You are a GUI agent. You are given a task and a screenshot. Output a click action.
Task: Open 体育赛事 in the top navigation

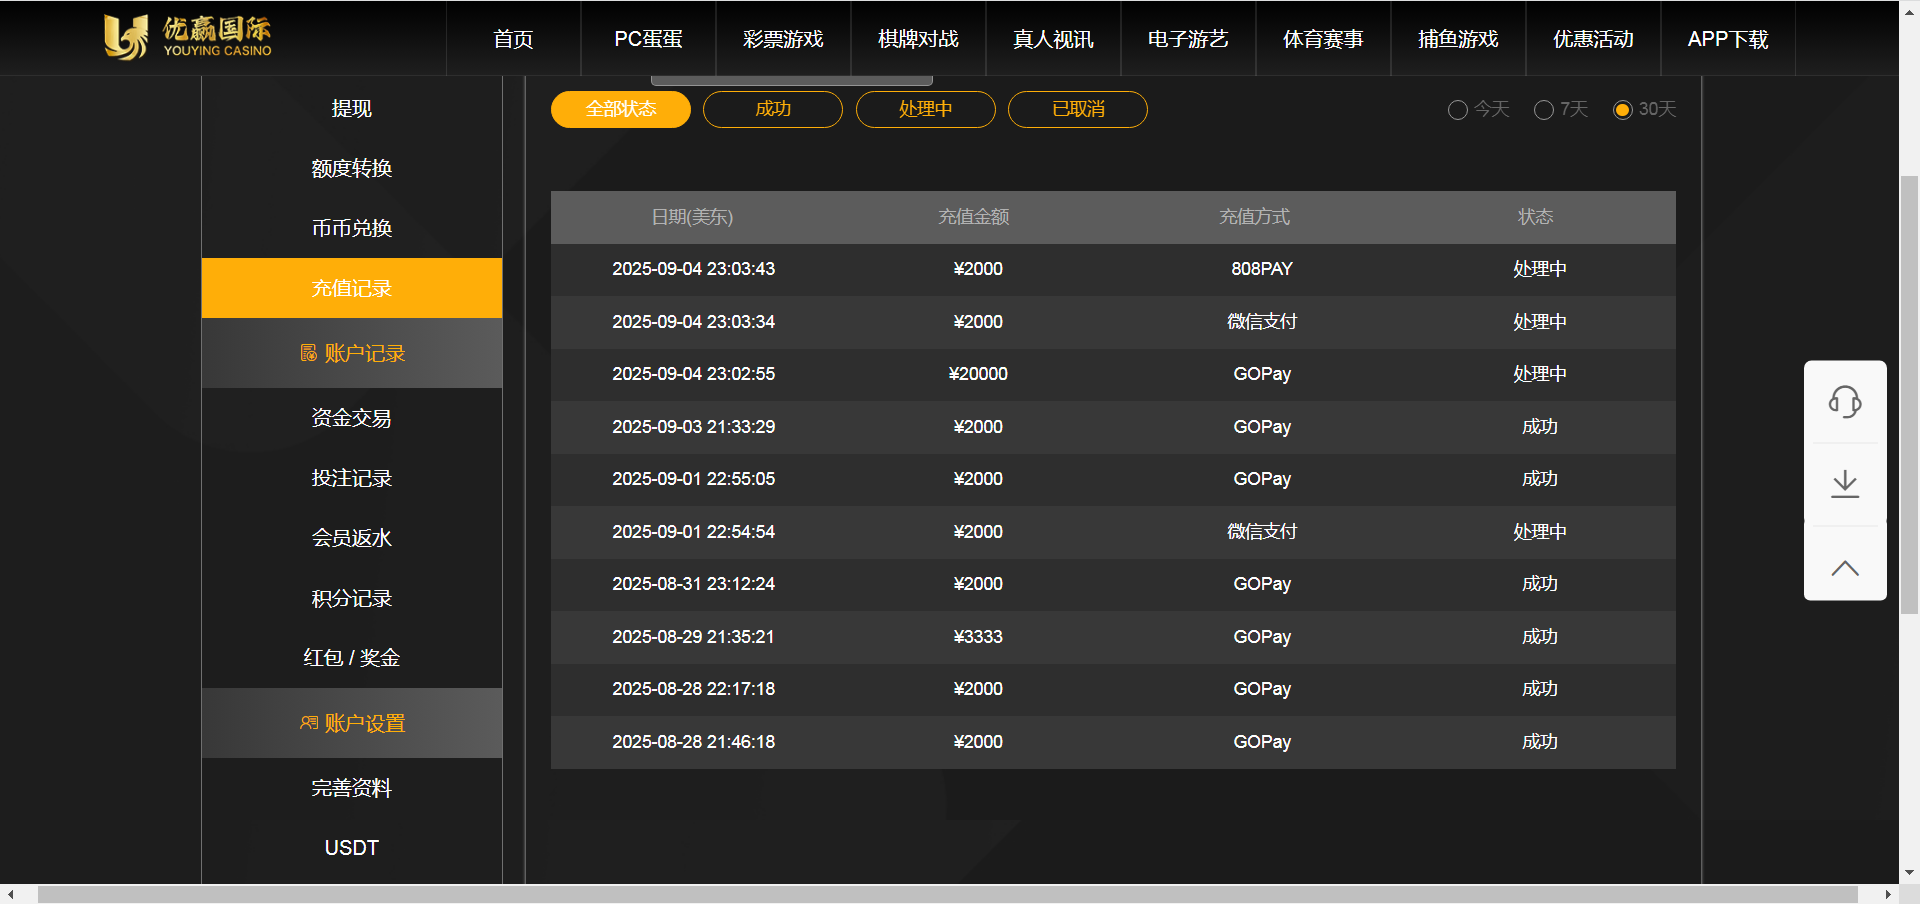[1323, 39]
